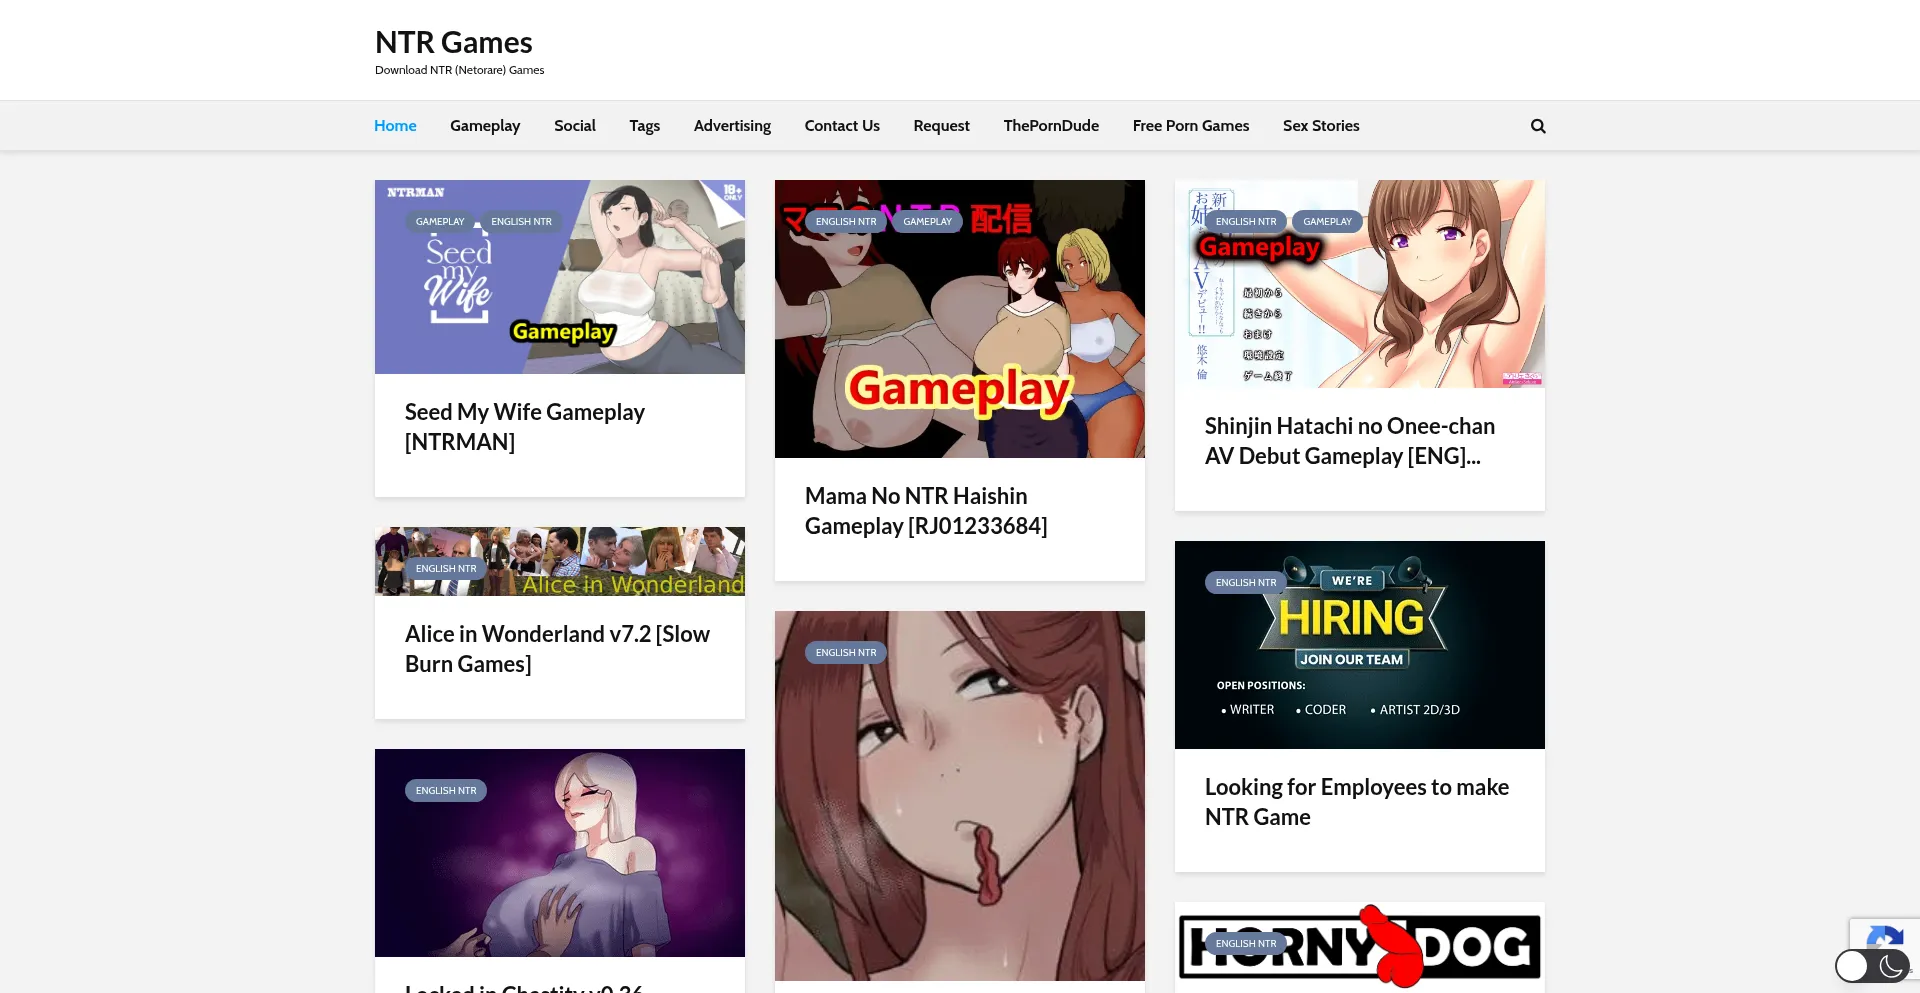The height and width of the screenshot is (993, 1920).
Task: Open the Sex Stories nav link
Action: tap(1320, 126)
